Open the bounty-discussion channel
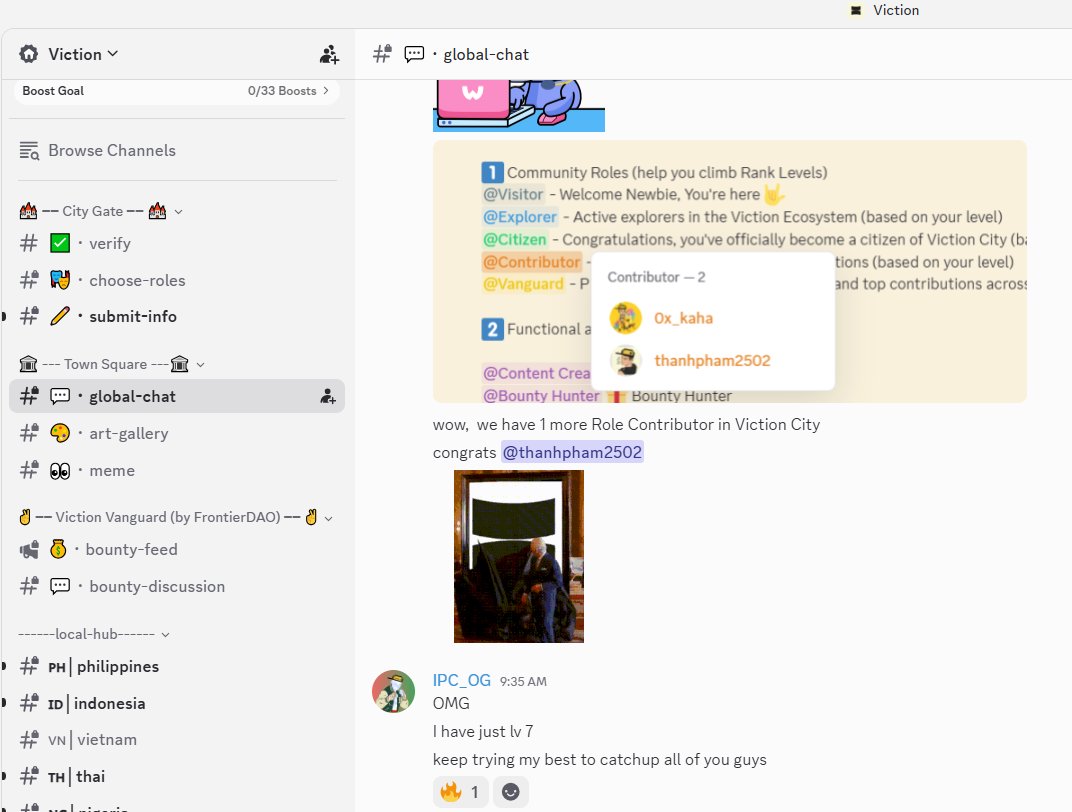 tap(176, 586)
